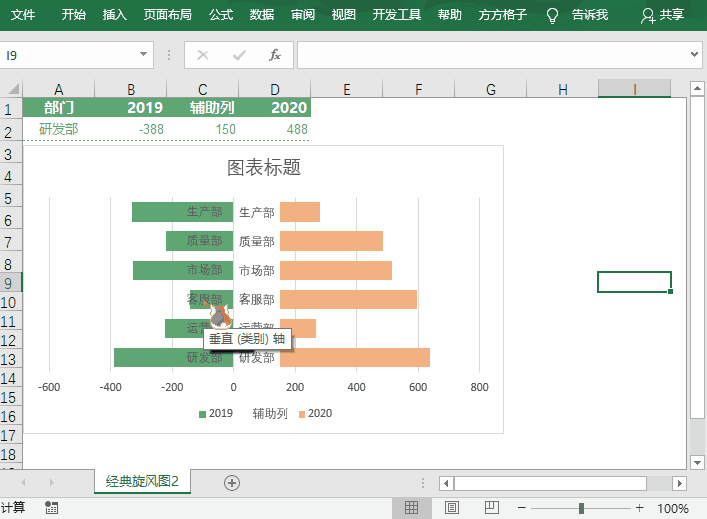
Task: Switch to Page Break Preview
Action: point(491,508)
